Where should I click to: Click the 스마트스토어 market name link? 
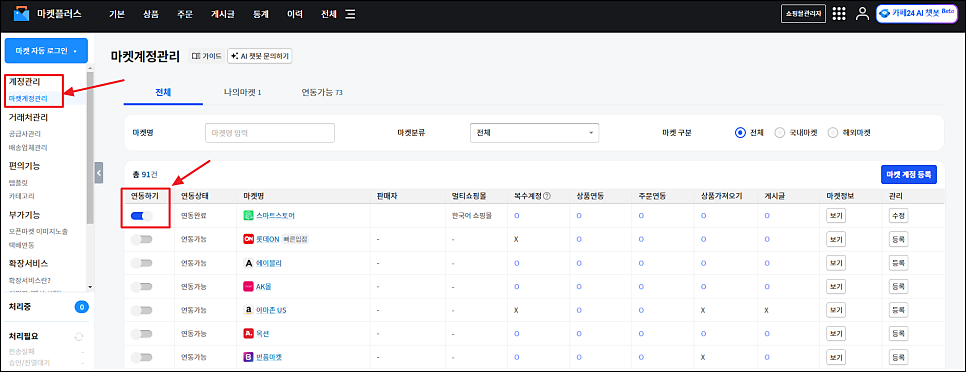(276, 216)
